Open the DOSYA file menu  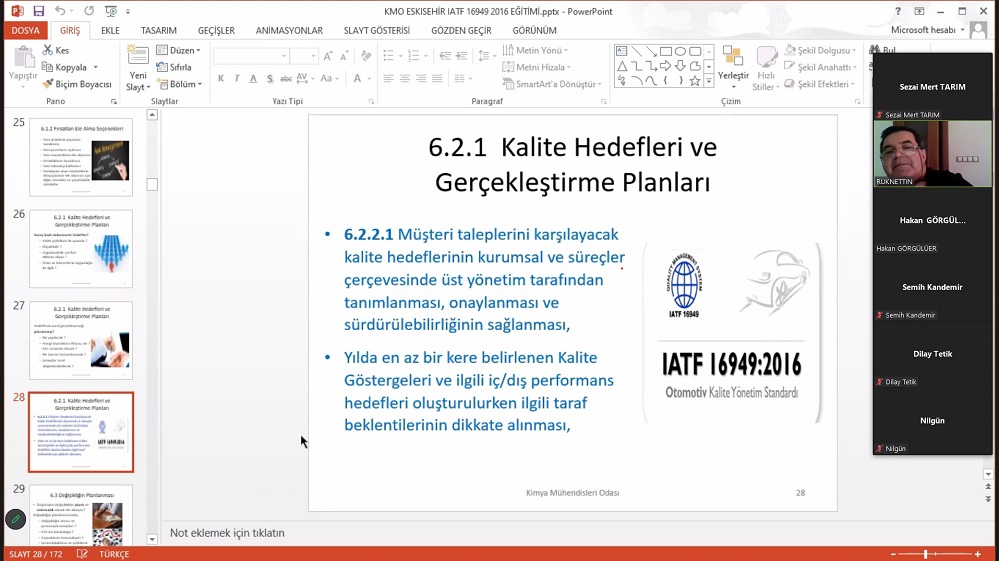(25, 31)
